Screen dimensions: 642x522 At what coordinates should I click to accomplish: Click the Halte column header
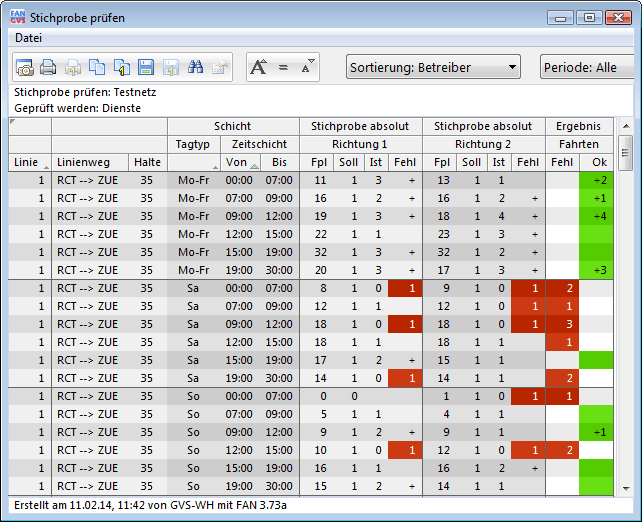(147, 162)
